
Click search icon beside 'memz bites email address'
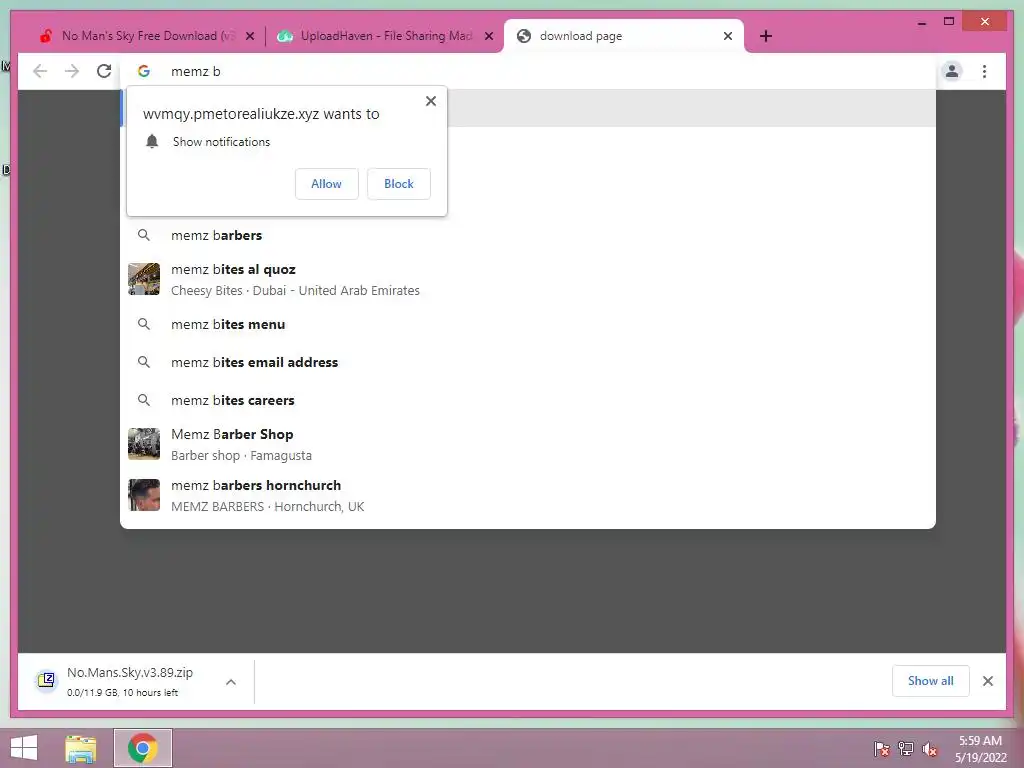tap(144, 362)
